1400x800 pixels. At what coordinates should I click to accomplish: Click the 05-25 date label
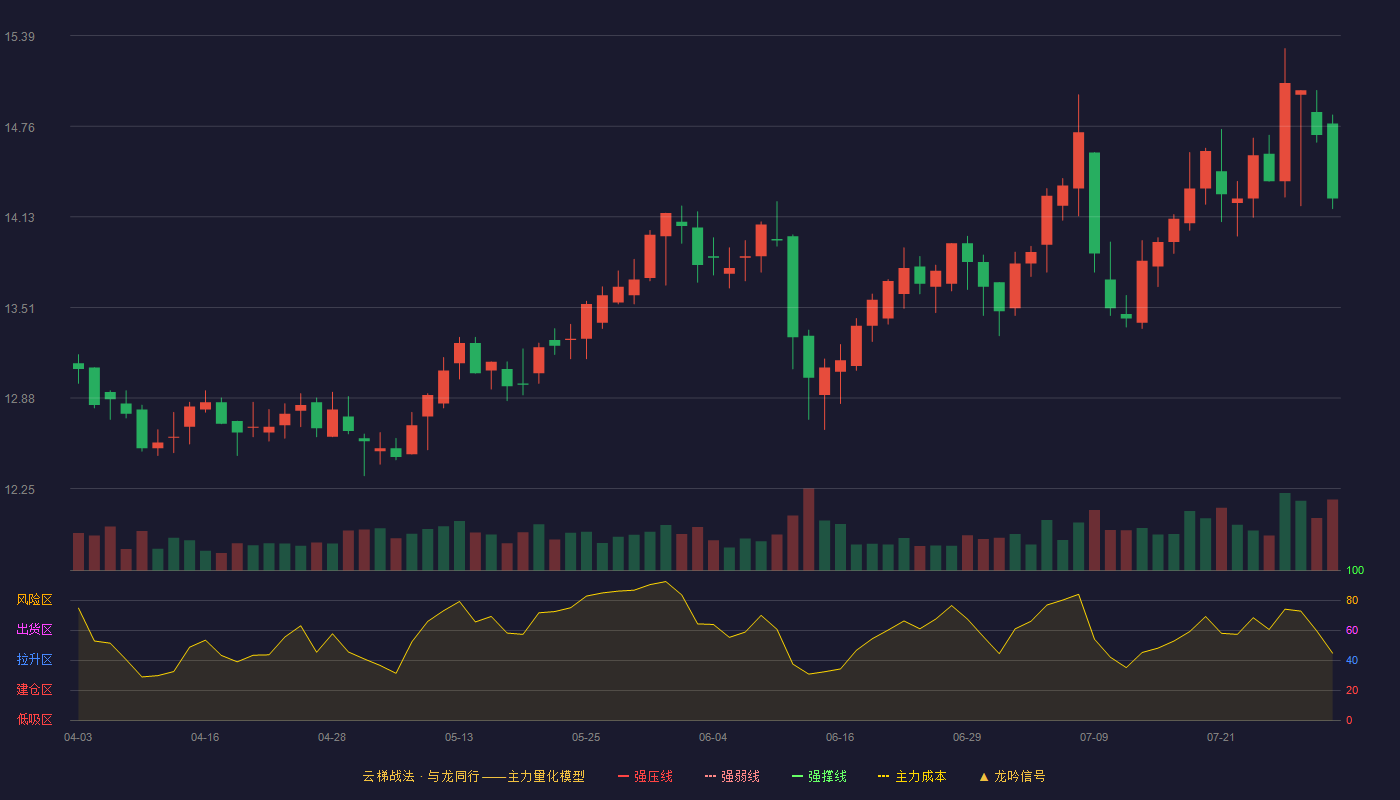586,738
